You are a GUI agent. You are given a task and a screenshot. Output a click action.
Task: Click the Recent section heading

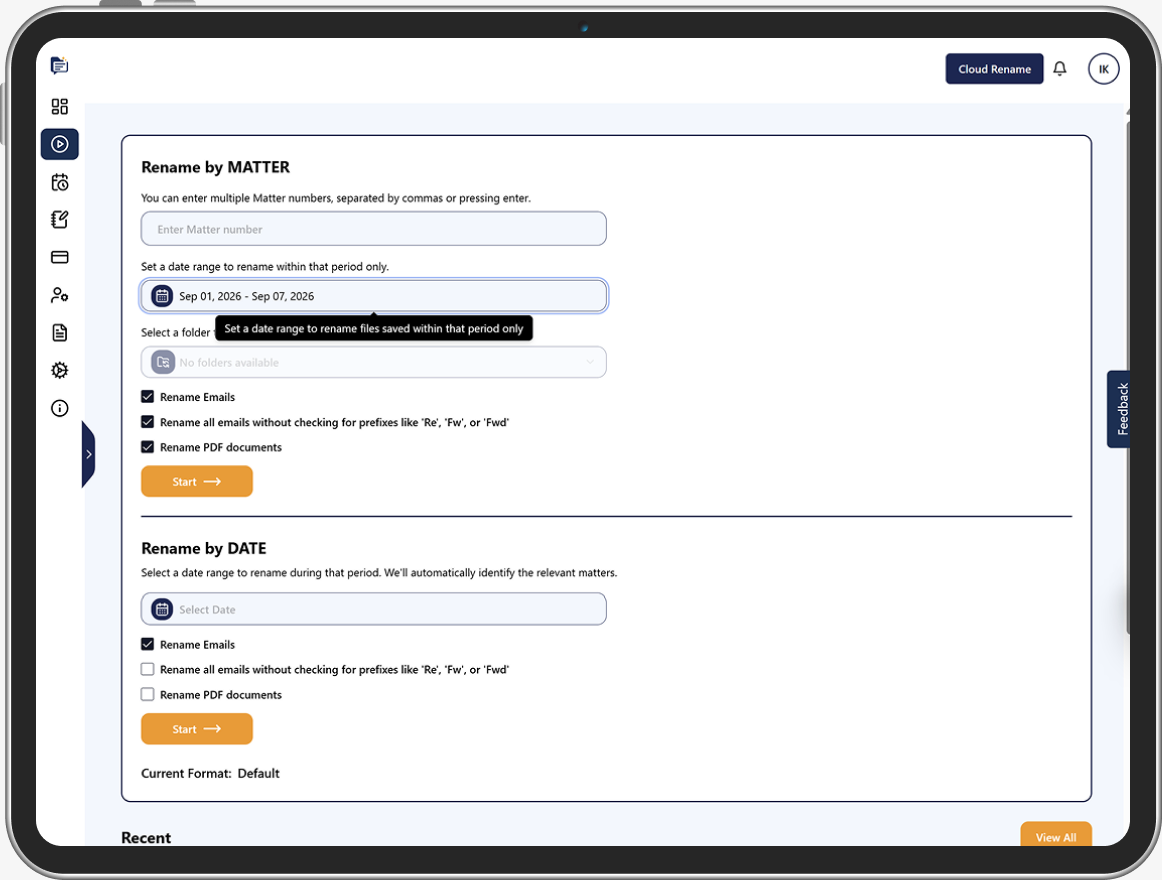click(146, 838)
